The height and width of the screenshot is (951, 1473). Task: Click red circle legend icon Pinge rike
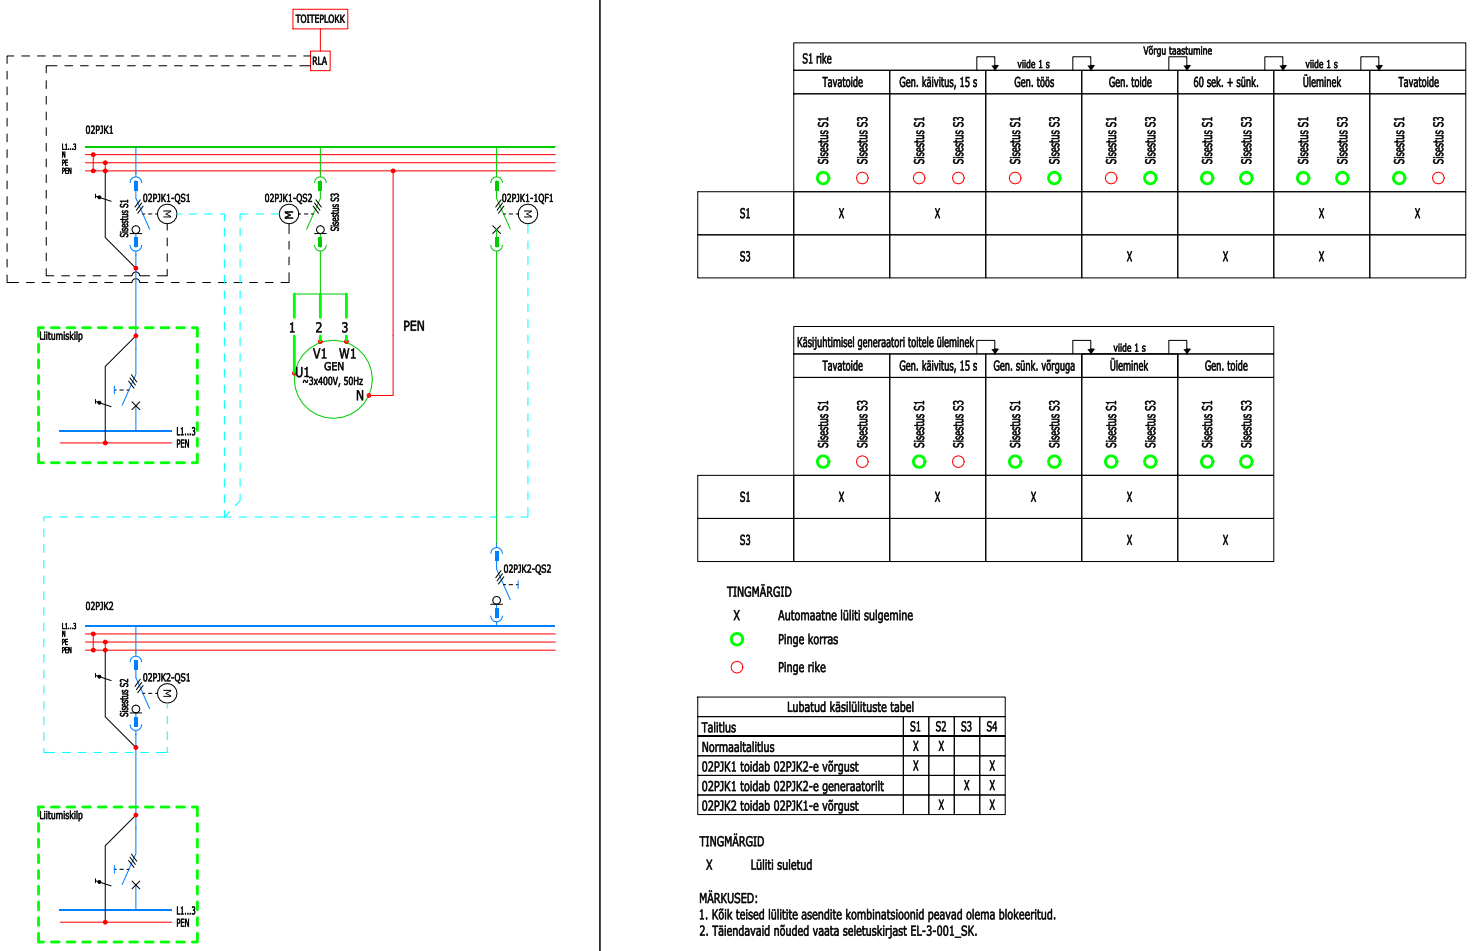(x=737, y=667)
